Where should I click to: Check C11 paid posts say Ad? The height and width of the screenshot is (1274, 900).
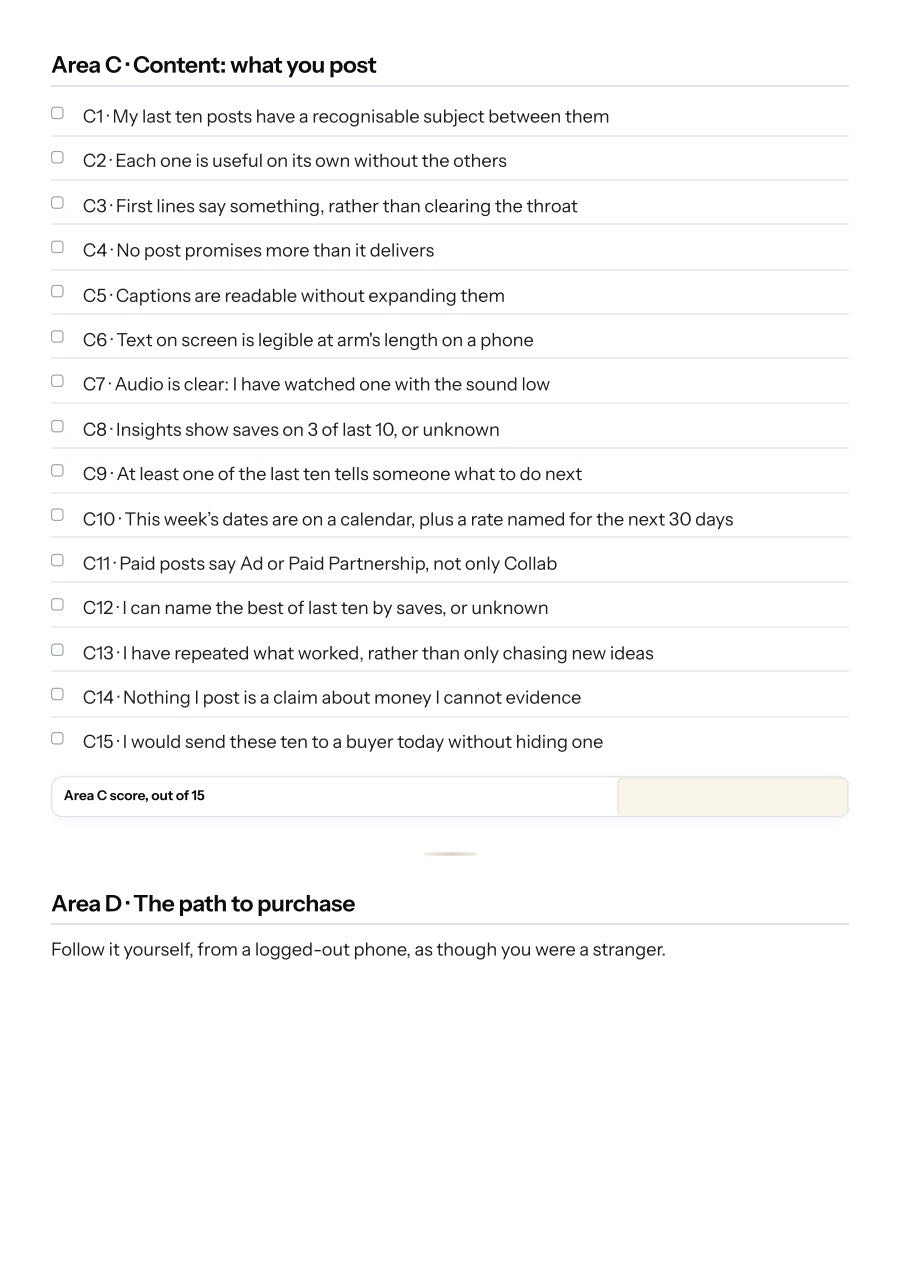57,560
